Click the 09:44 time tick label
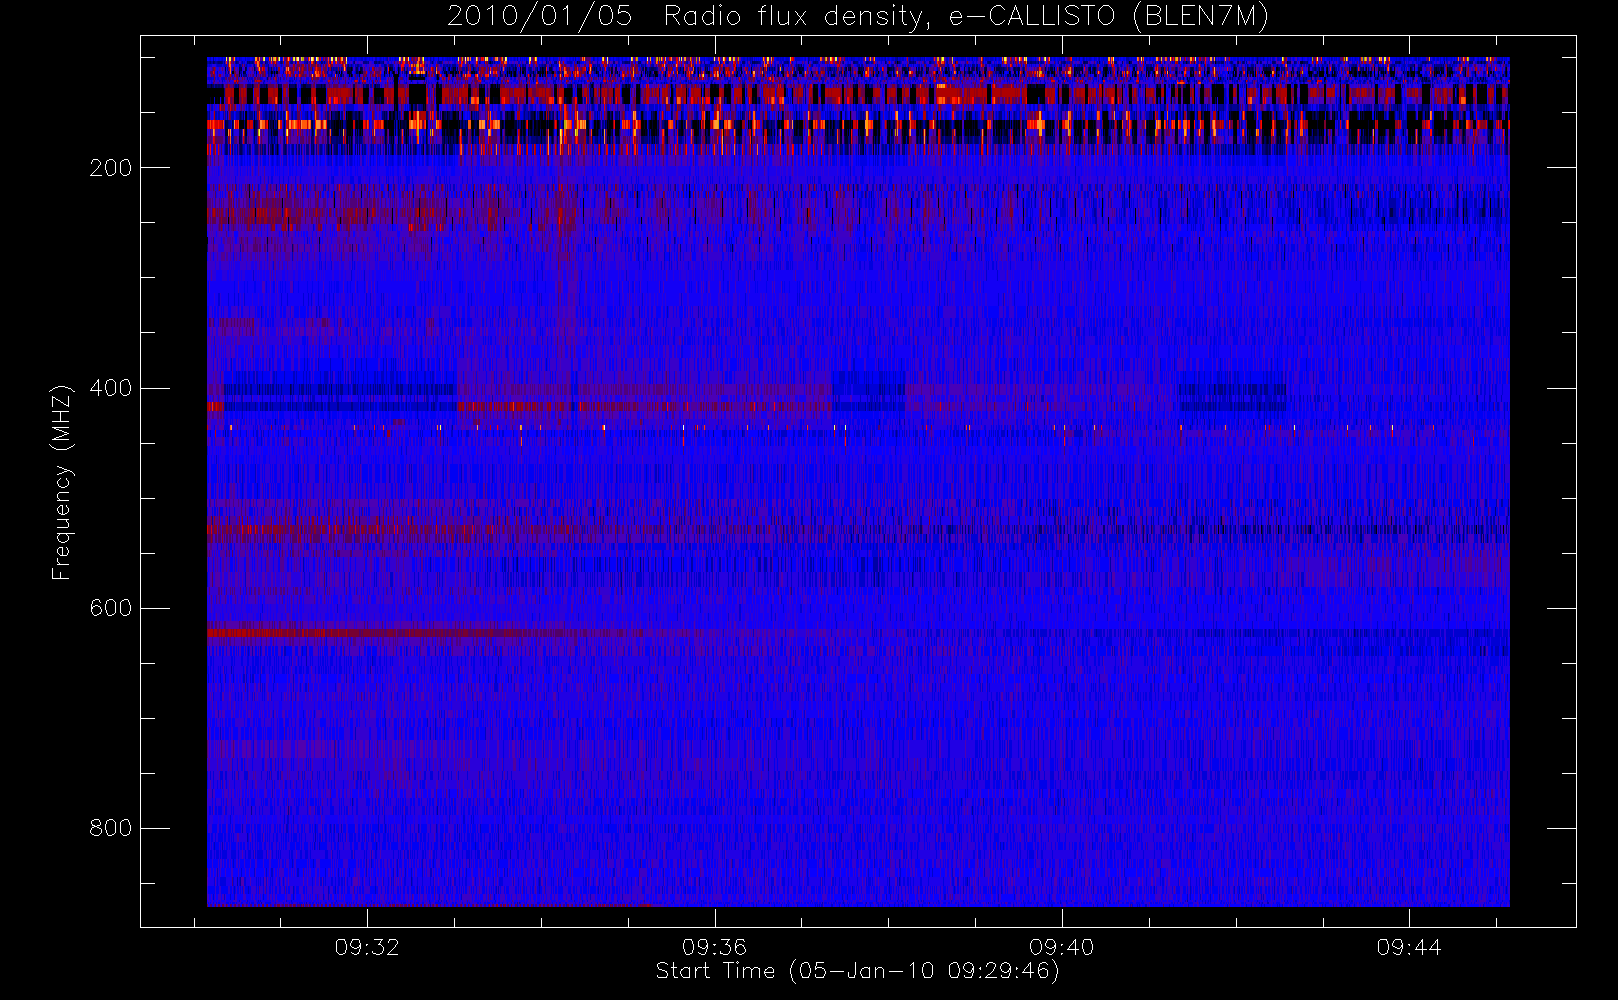 1409,947
